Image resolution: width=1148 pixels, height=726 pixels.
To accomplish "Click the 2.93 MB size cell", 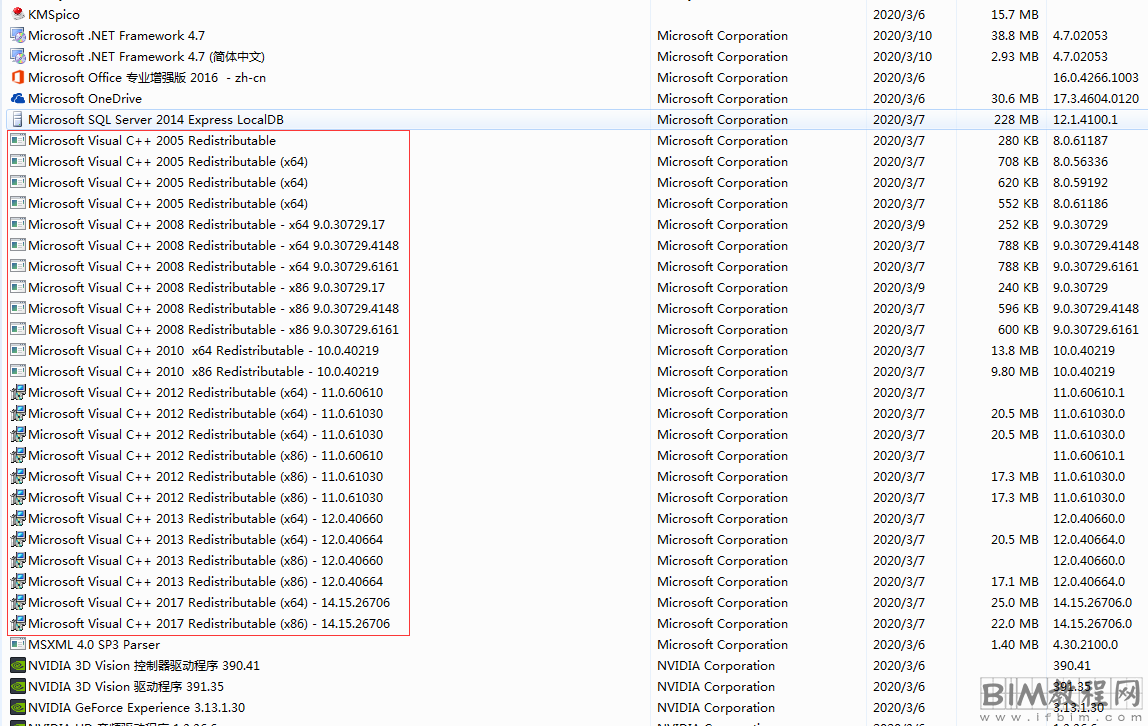I will [1015, 57].
